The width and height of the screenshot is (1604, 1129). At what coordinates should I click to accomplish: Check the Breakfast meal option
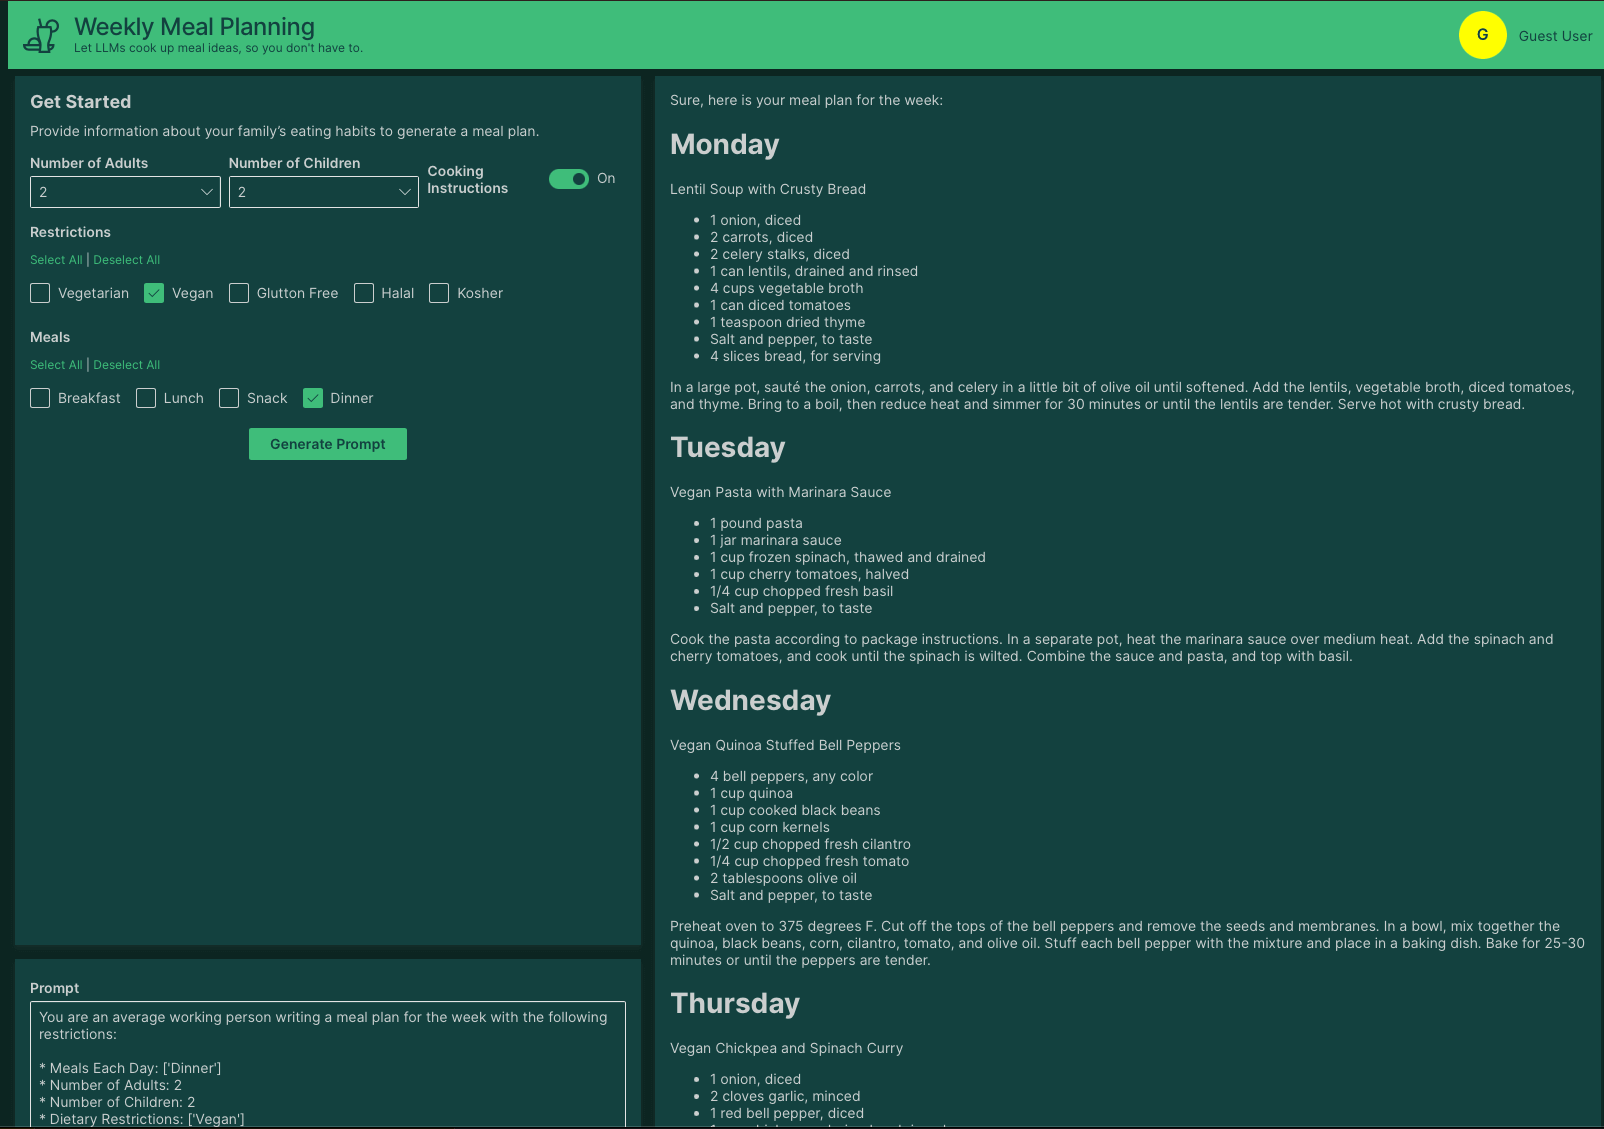point(40,398)
